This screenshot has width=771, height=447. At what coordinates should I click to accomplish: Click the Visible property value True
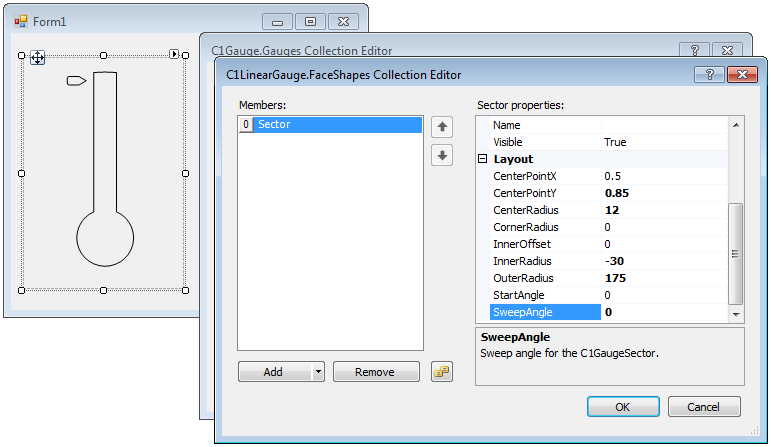click(664, 142)
